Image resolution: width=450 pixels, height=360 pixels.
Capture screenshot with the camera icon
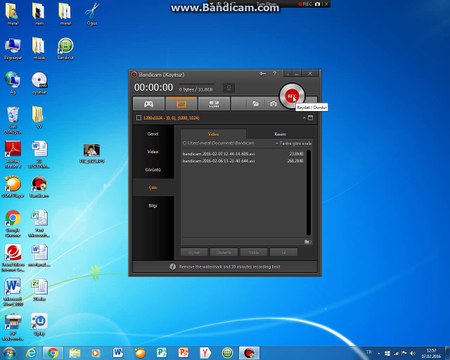[x=273, y=104]
